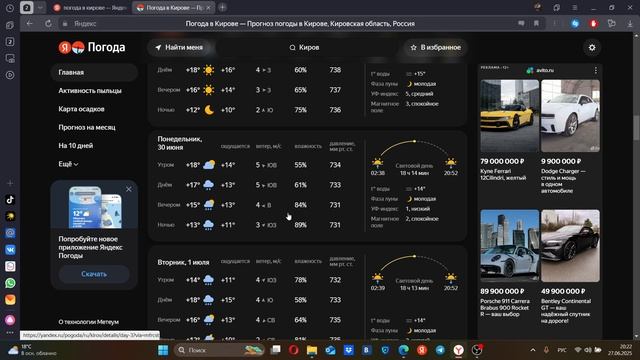Open yellow Ferrari 12Cilindri ad thumbnail
Image resolution: width=640 pixels, height=360 pixels.
point(509,116)
